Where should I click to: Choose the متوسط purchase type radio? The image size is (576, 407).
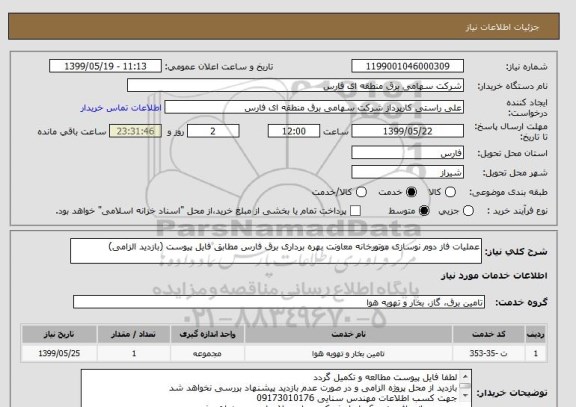pyautogui.click(x=424, y=211)
